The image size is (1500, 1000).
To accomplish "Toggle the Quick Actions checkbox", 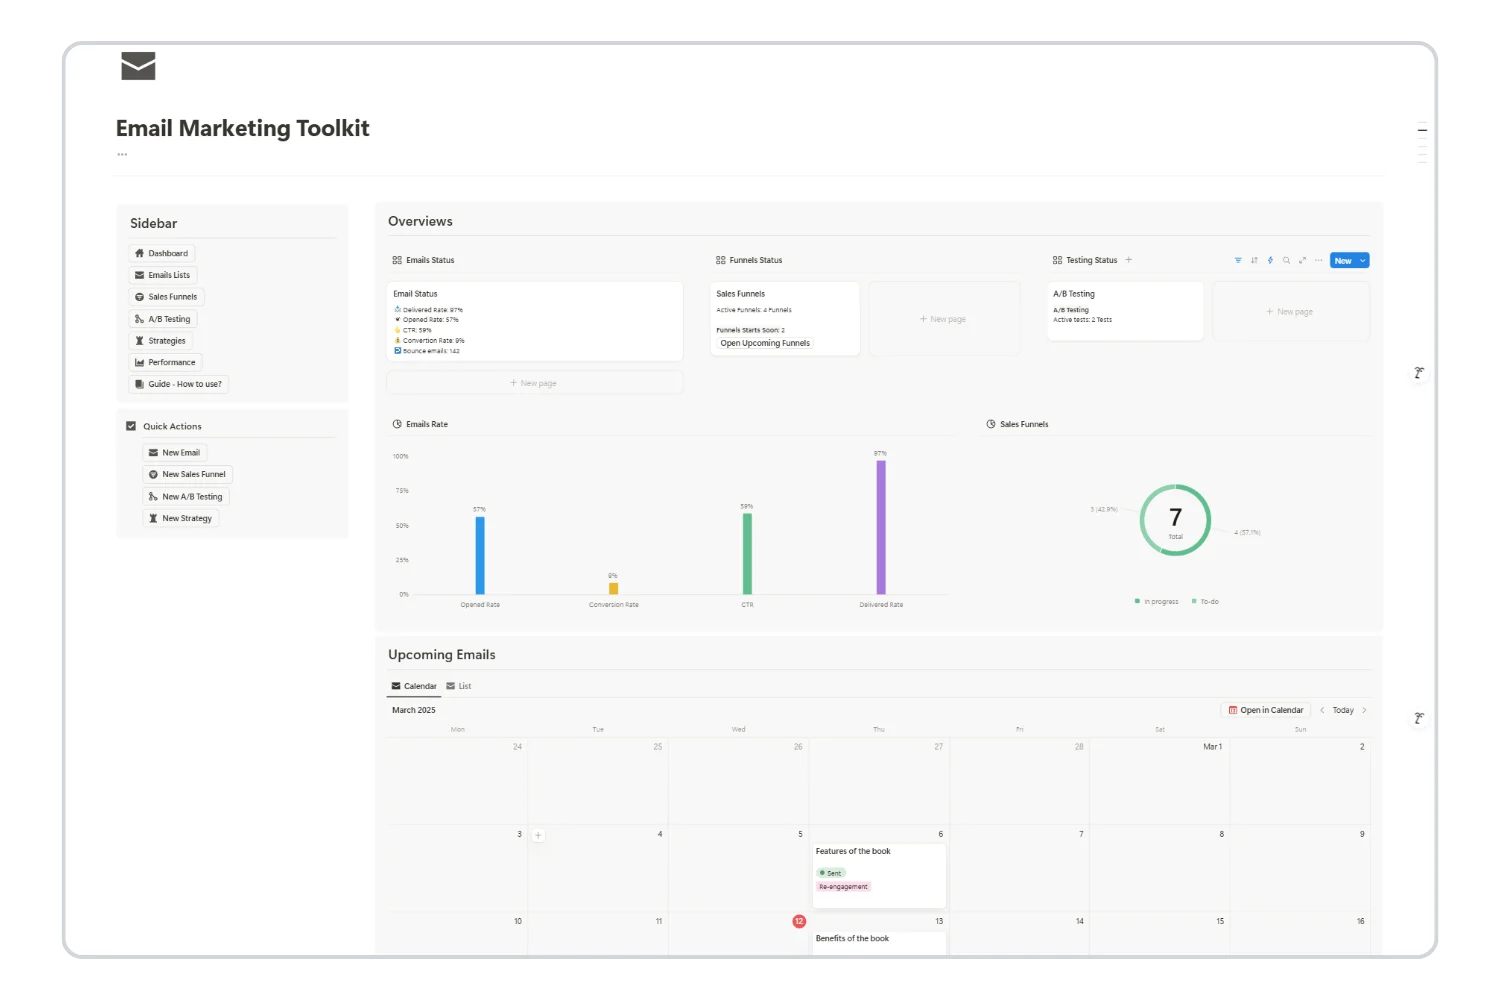I will 131,425.
